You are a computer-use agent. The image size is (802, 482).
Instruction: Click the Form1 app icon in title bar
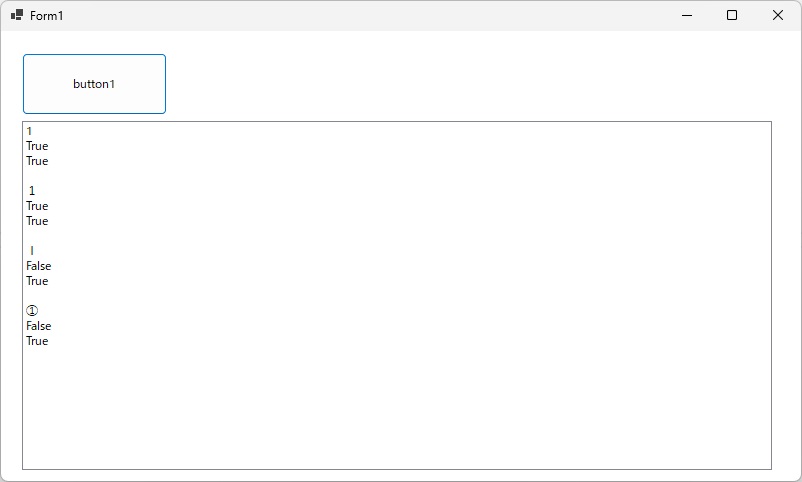[x=17, y=15]
